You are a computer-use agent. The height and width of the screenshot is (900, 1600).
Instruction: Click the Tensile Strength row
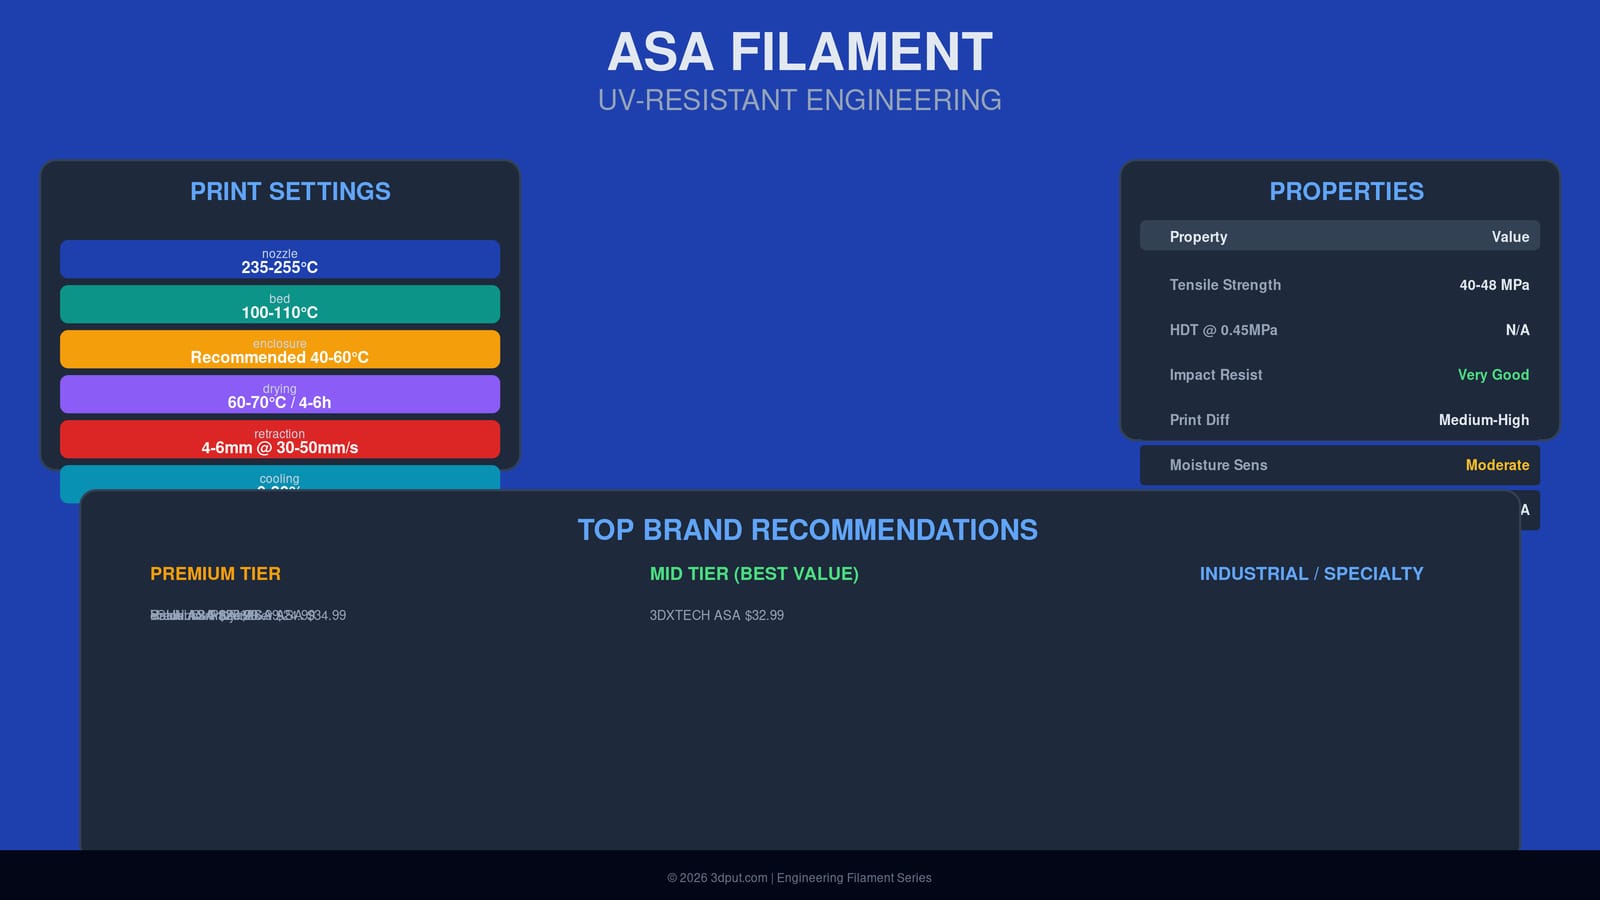(x=1339, y=285)
